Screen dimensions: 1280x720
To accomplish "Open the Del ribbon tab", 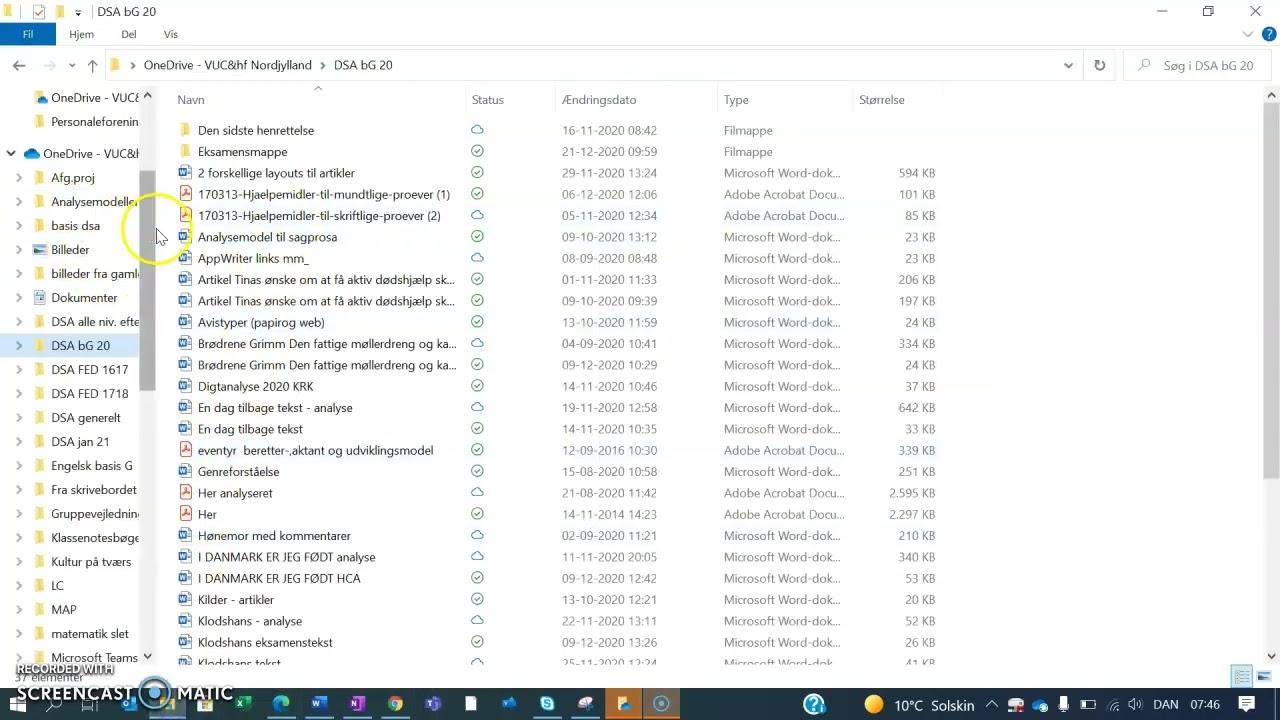I will point(129,34).
